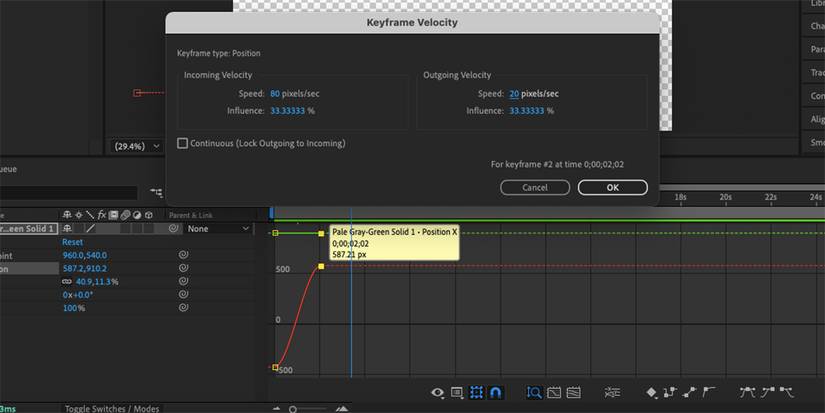Image resolution: width=825 pixels, height=413 pixels.
Task: Click the Parent & Link column header
Action: click(191, 215)
